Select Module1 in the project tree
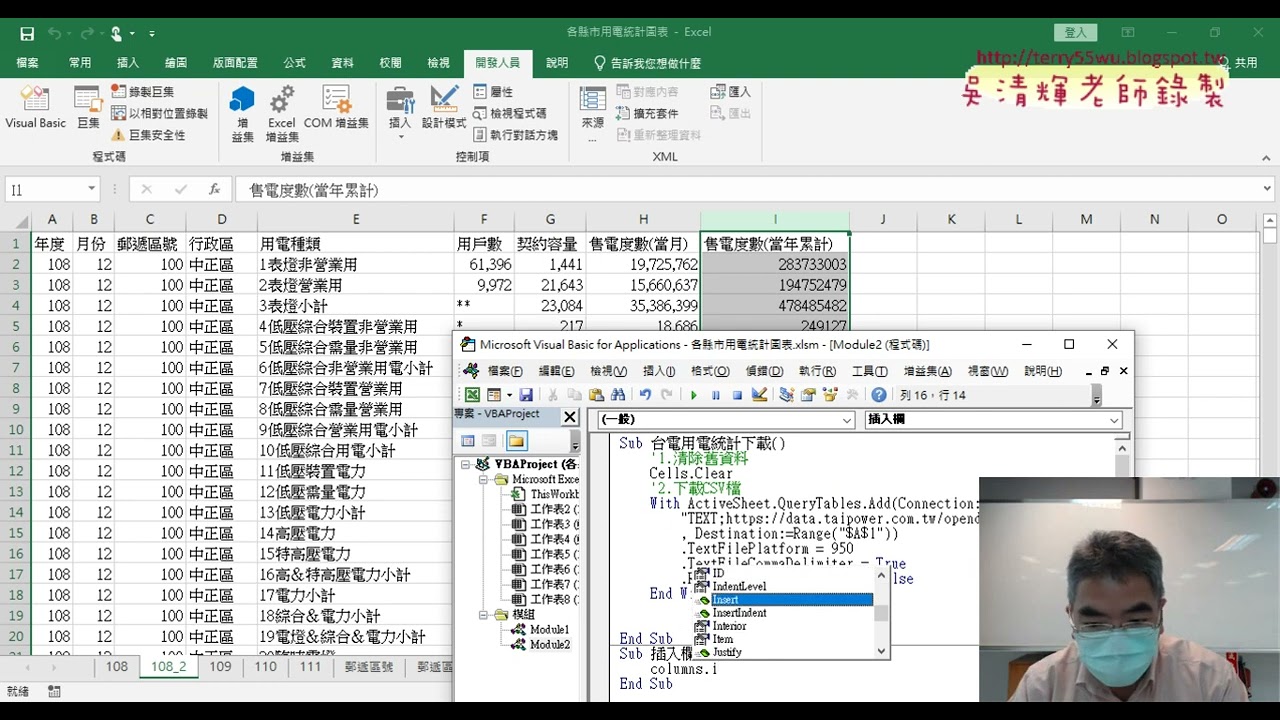The image size is (1280, 720). (549, 630)
